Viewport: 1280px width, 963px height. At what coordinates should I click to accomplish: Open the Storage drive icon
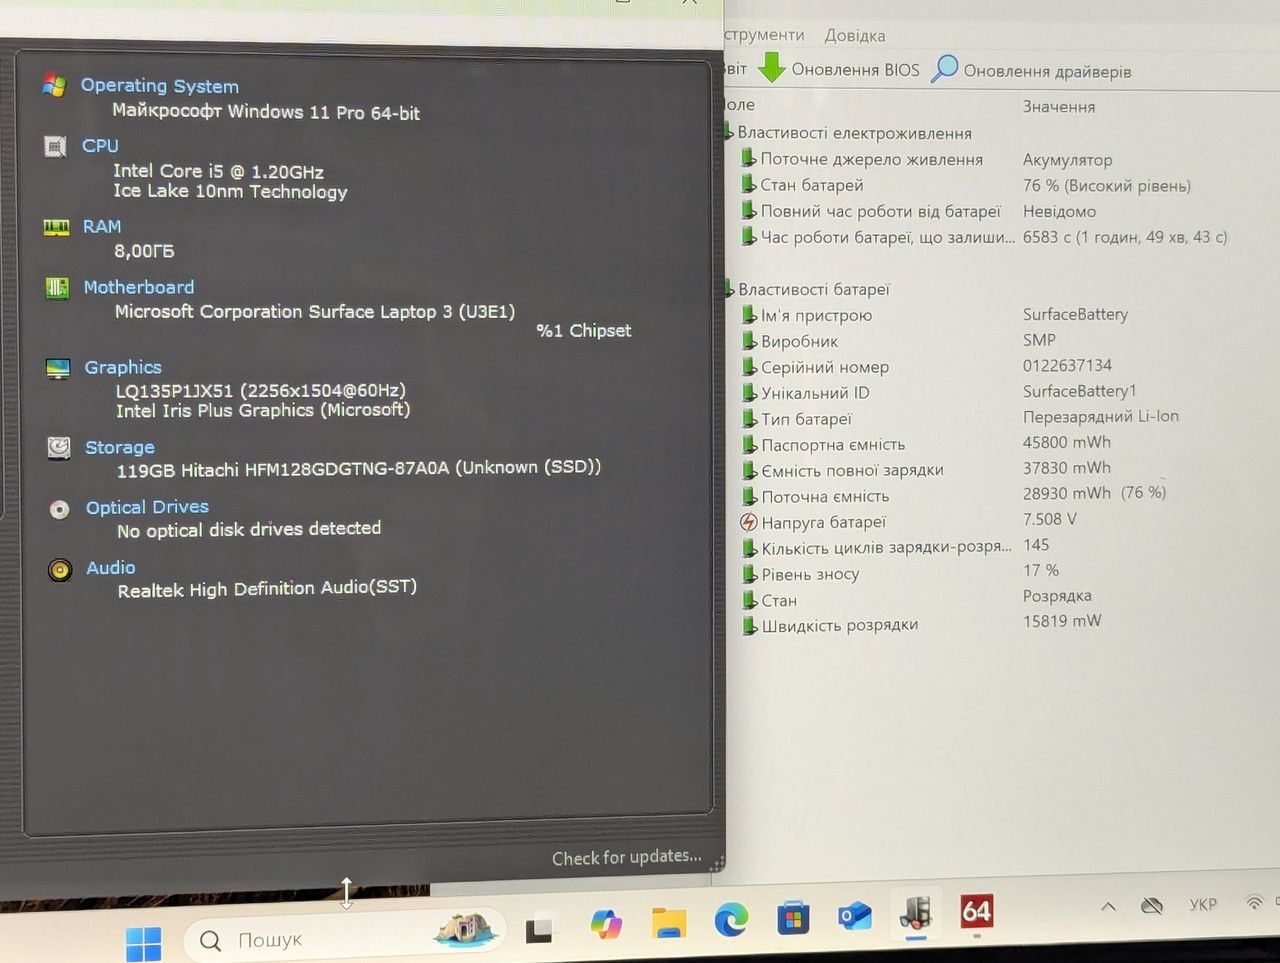coord(59,447)
